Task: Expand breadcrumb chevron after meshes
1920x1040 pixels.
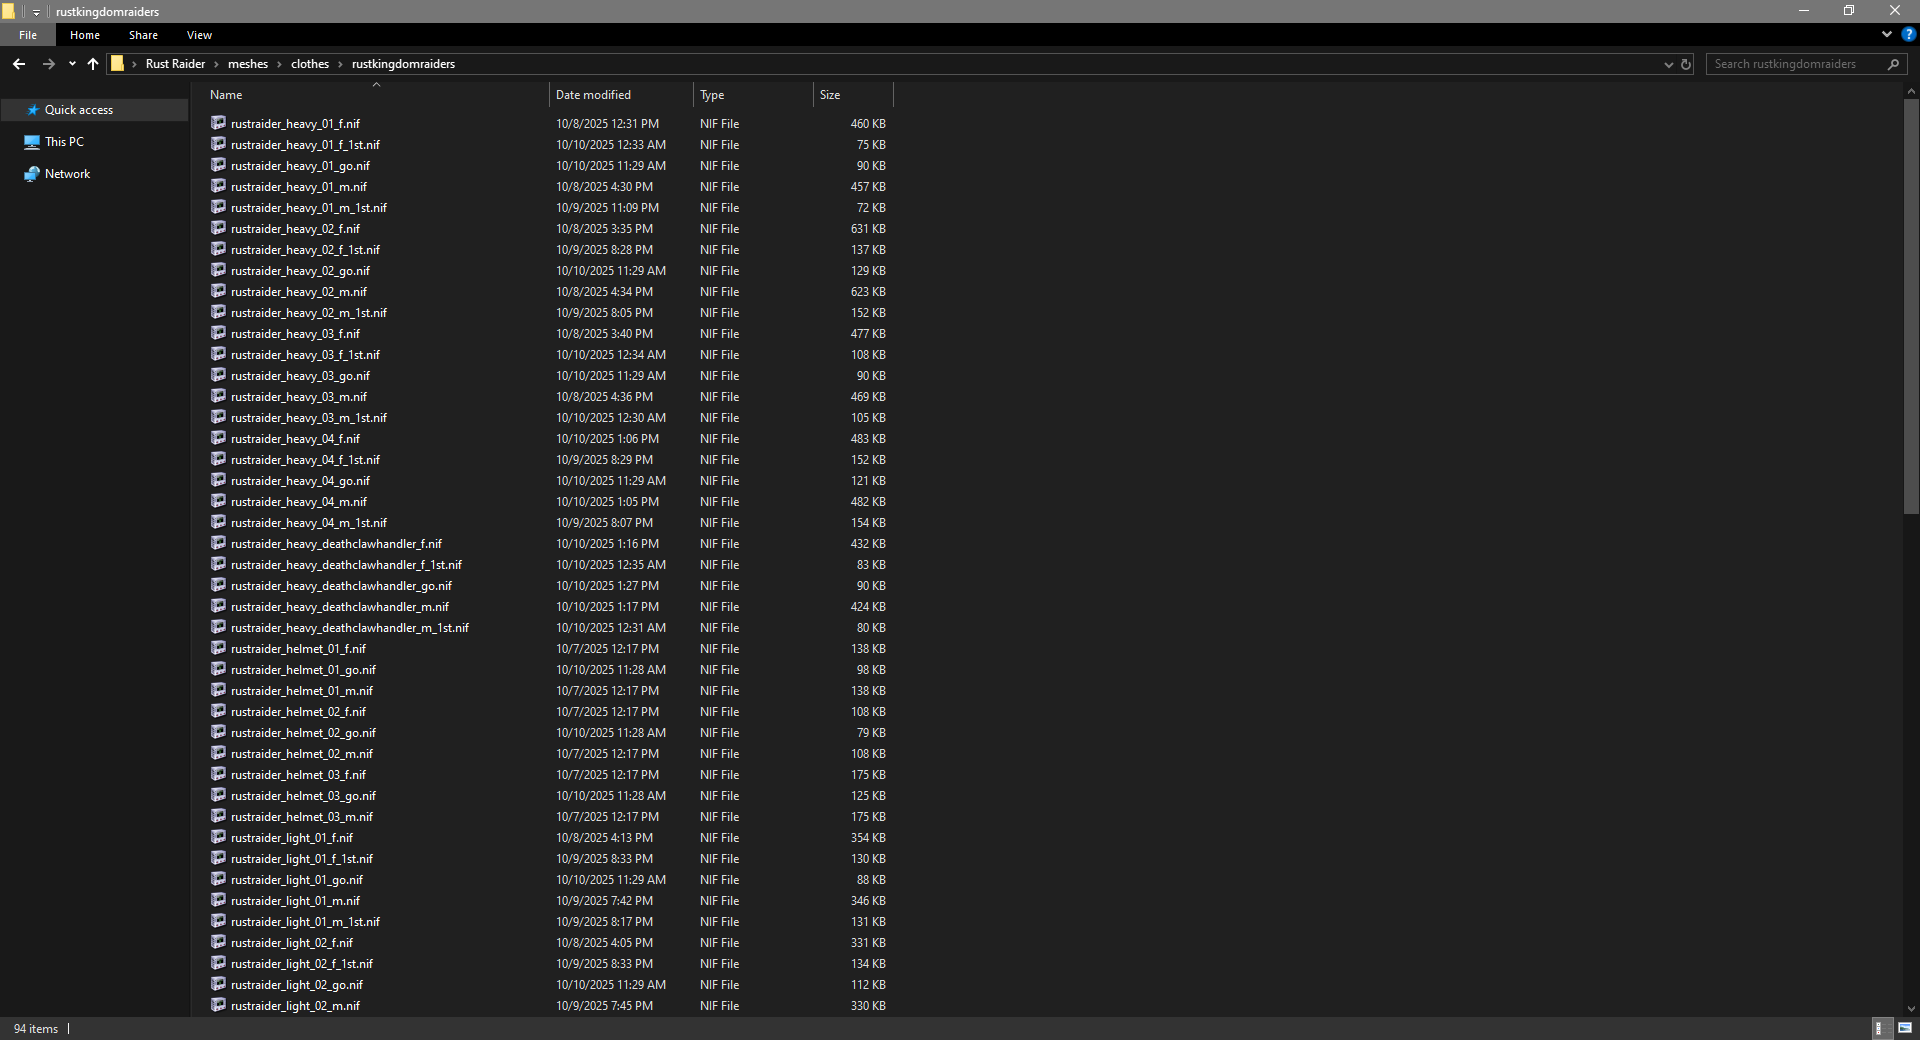Action: (279, 64)
